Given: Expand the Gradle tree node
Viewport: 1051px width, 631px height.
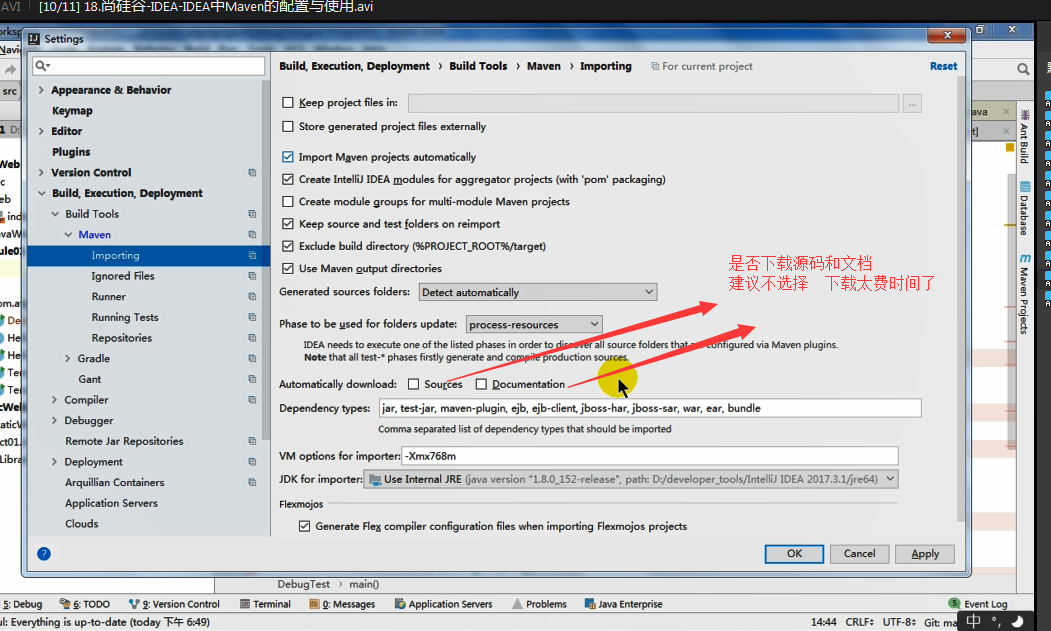Looking at the screenshot, I should [68, 359].
